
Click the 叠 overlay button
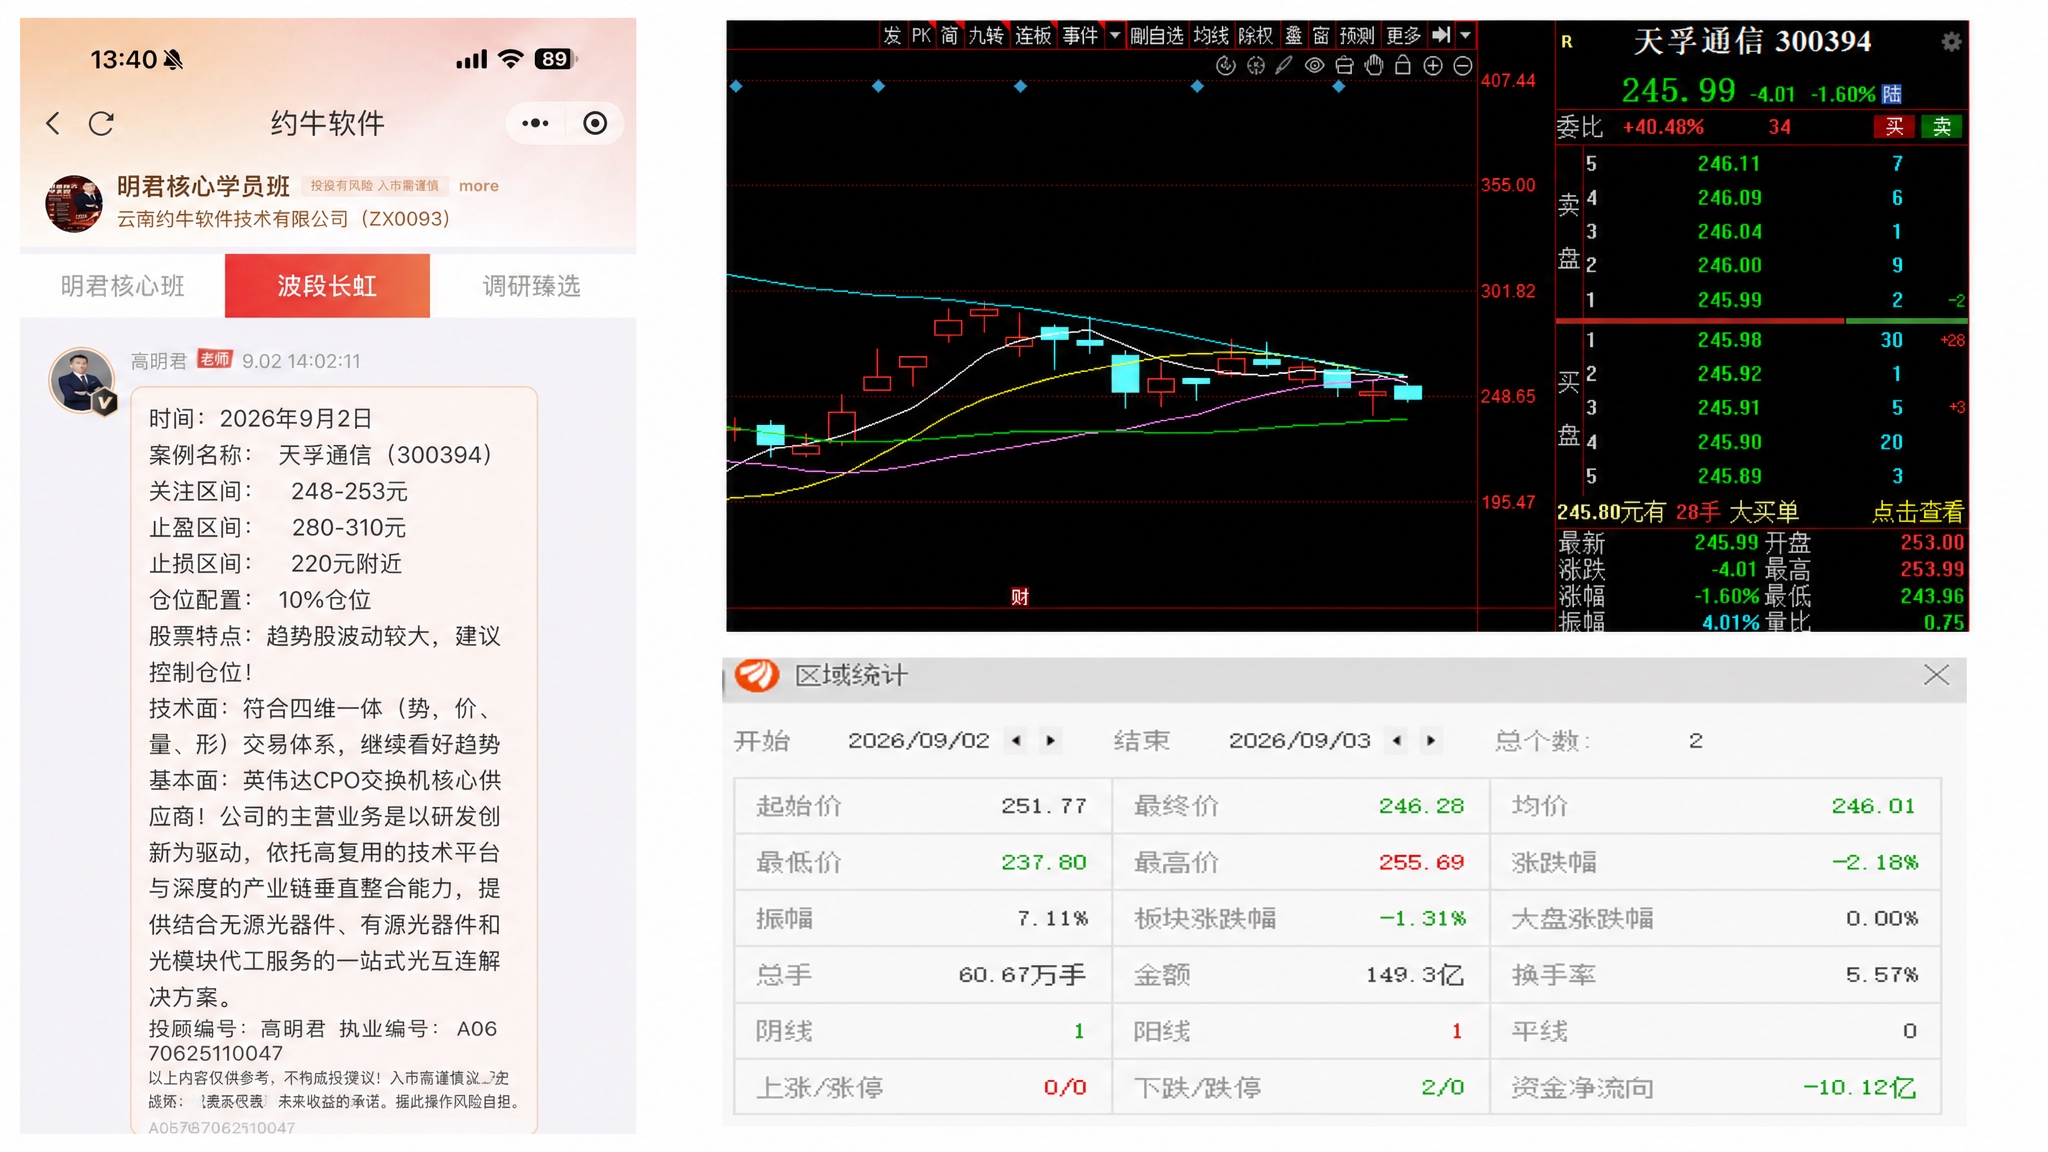pyautogui.click(x=1294, y=36)
